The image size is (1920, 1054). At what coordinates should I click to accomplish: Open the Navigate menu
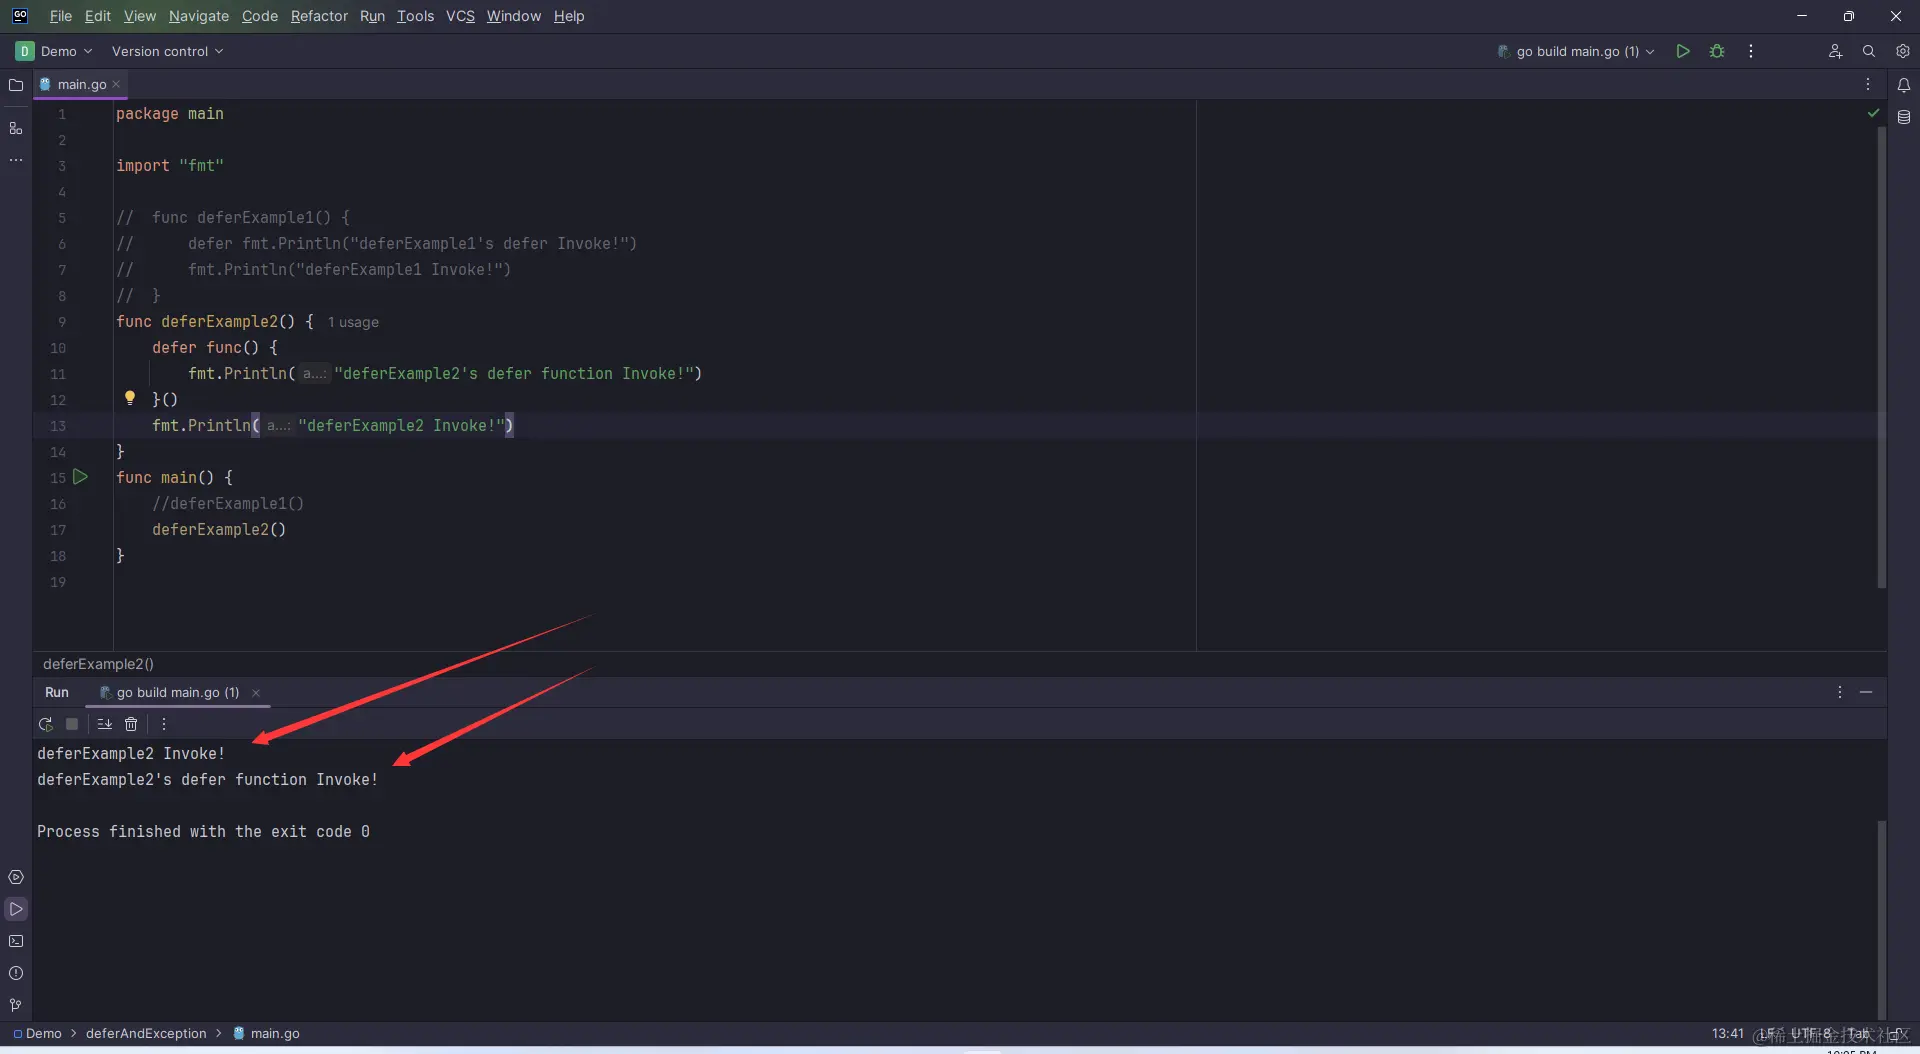[x=199, y=16]
